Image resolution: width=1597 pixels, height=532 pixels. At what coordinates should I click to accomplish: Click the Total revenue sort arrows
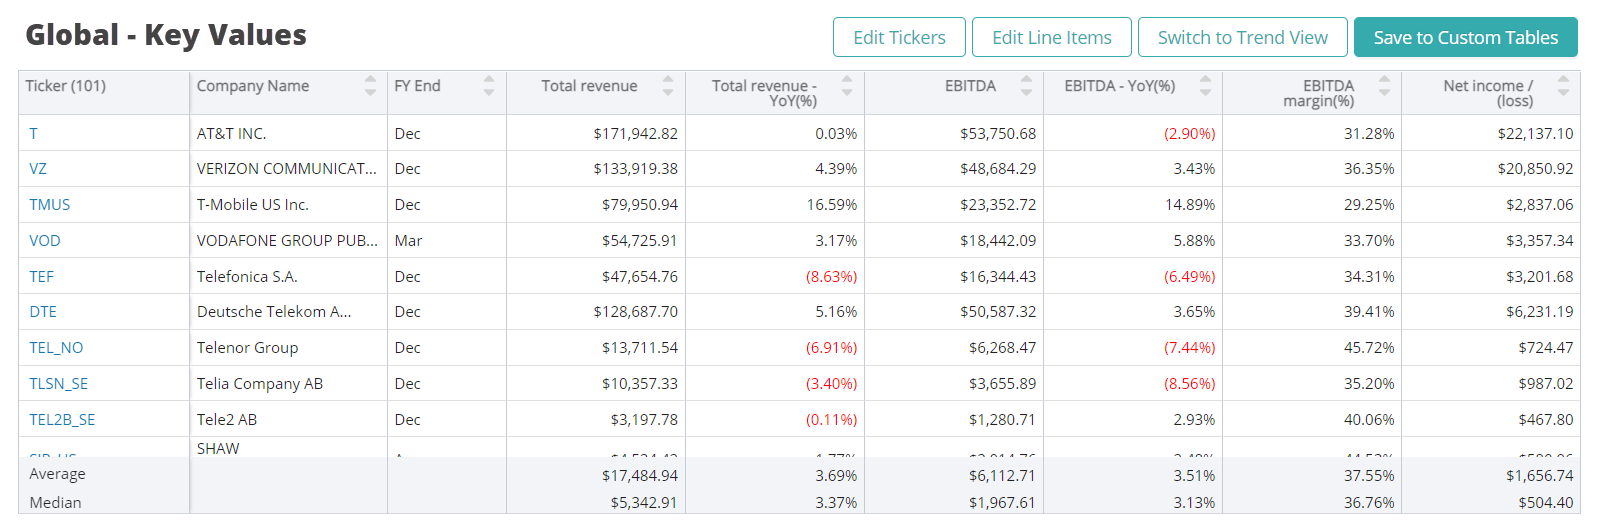(x=668, y=86)
